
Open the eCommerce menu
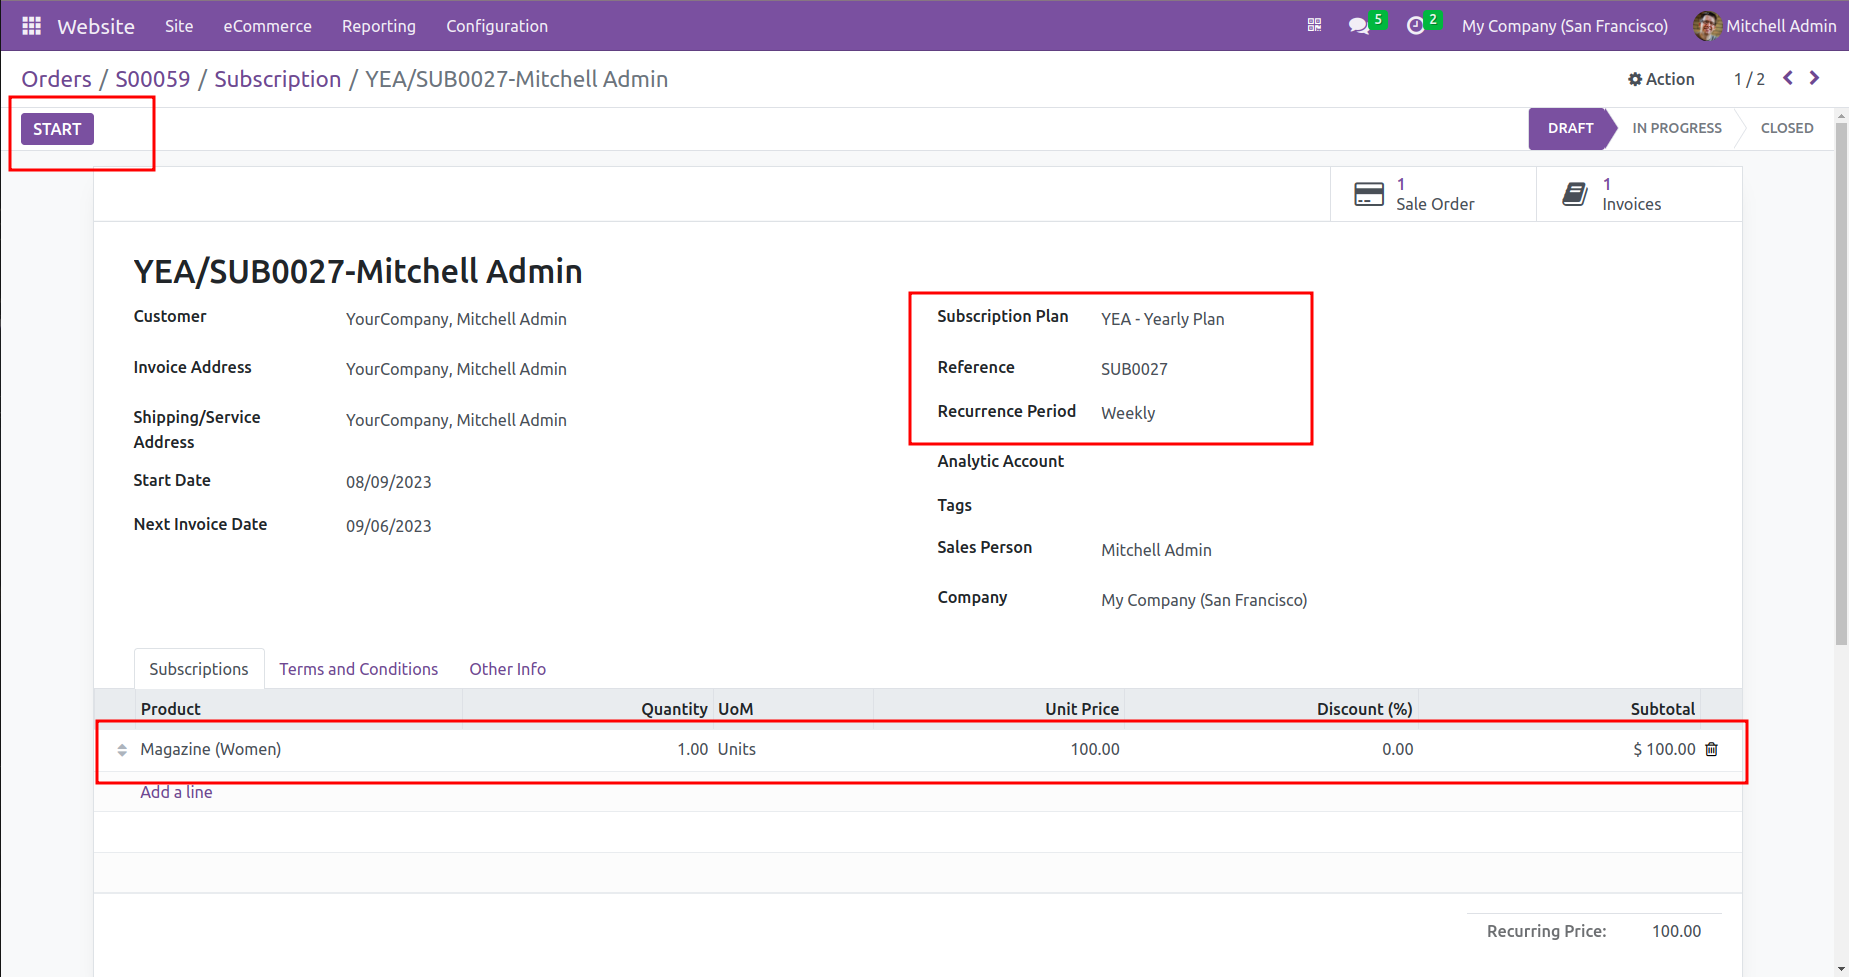coord(267,26)
